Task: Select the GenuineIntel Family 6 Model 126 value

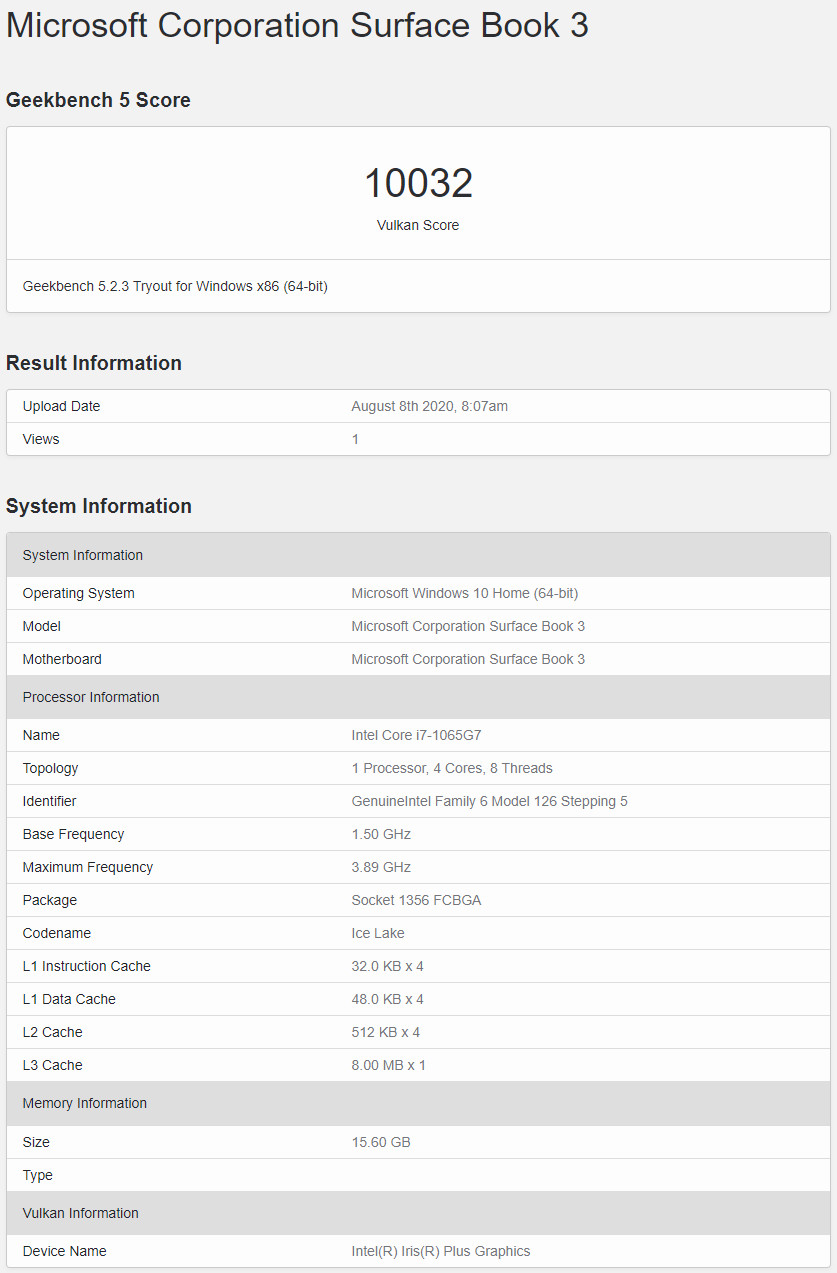Action: pos(490,801)
